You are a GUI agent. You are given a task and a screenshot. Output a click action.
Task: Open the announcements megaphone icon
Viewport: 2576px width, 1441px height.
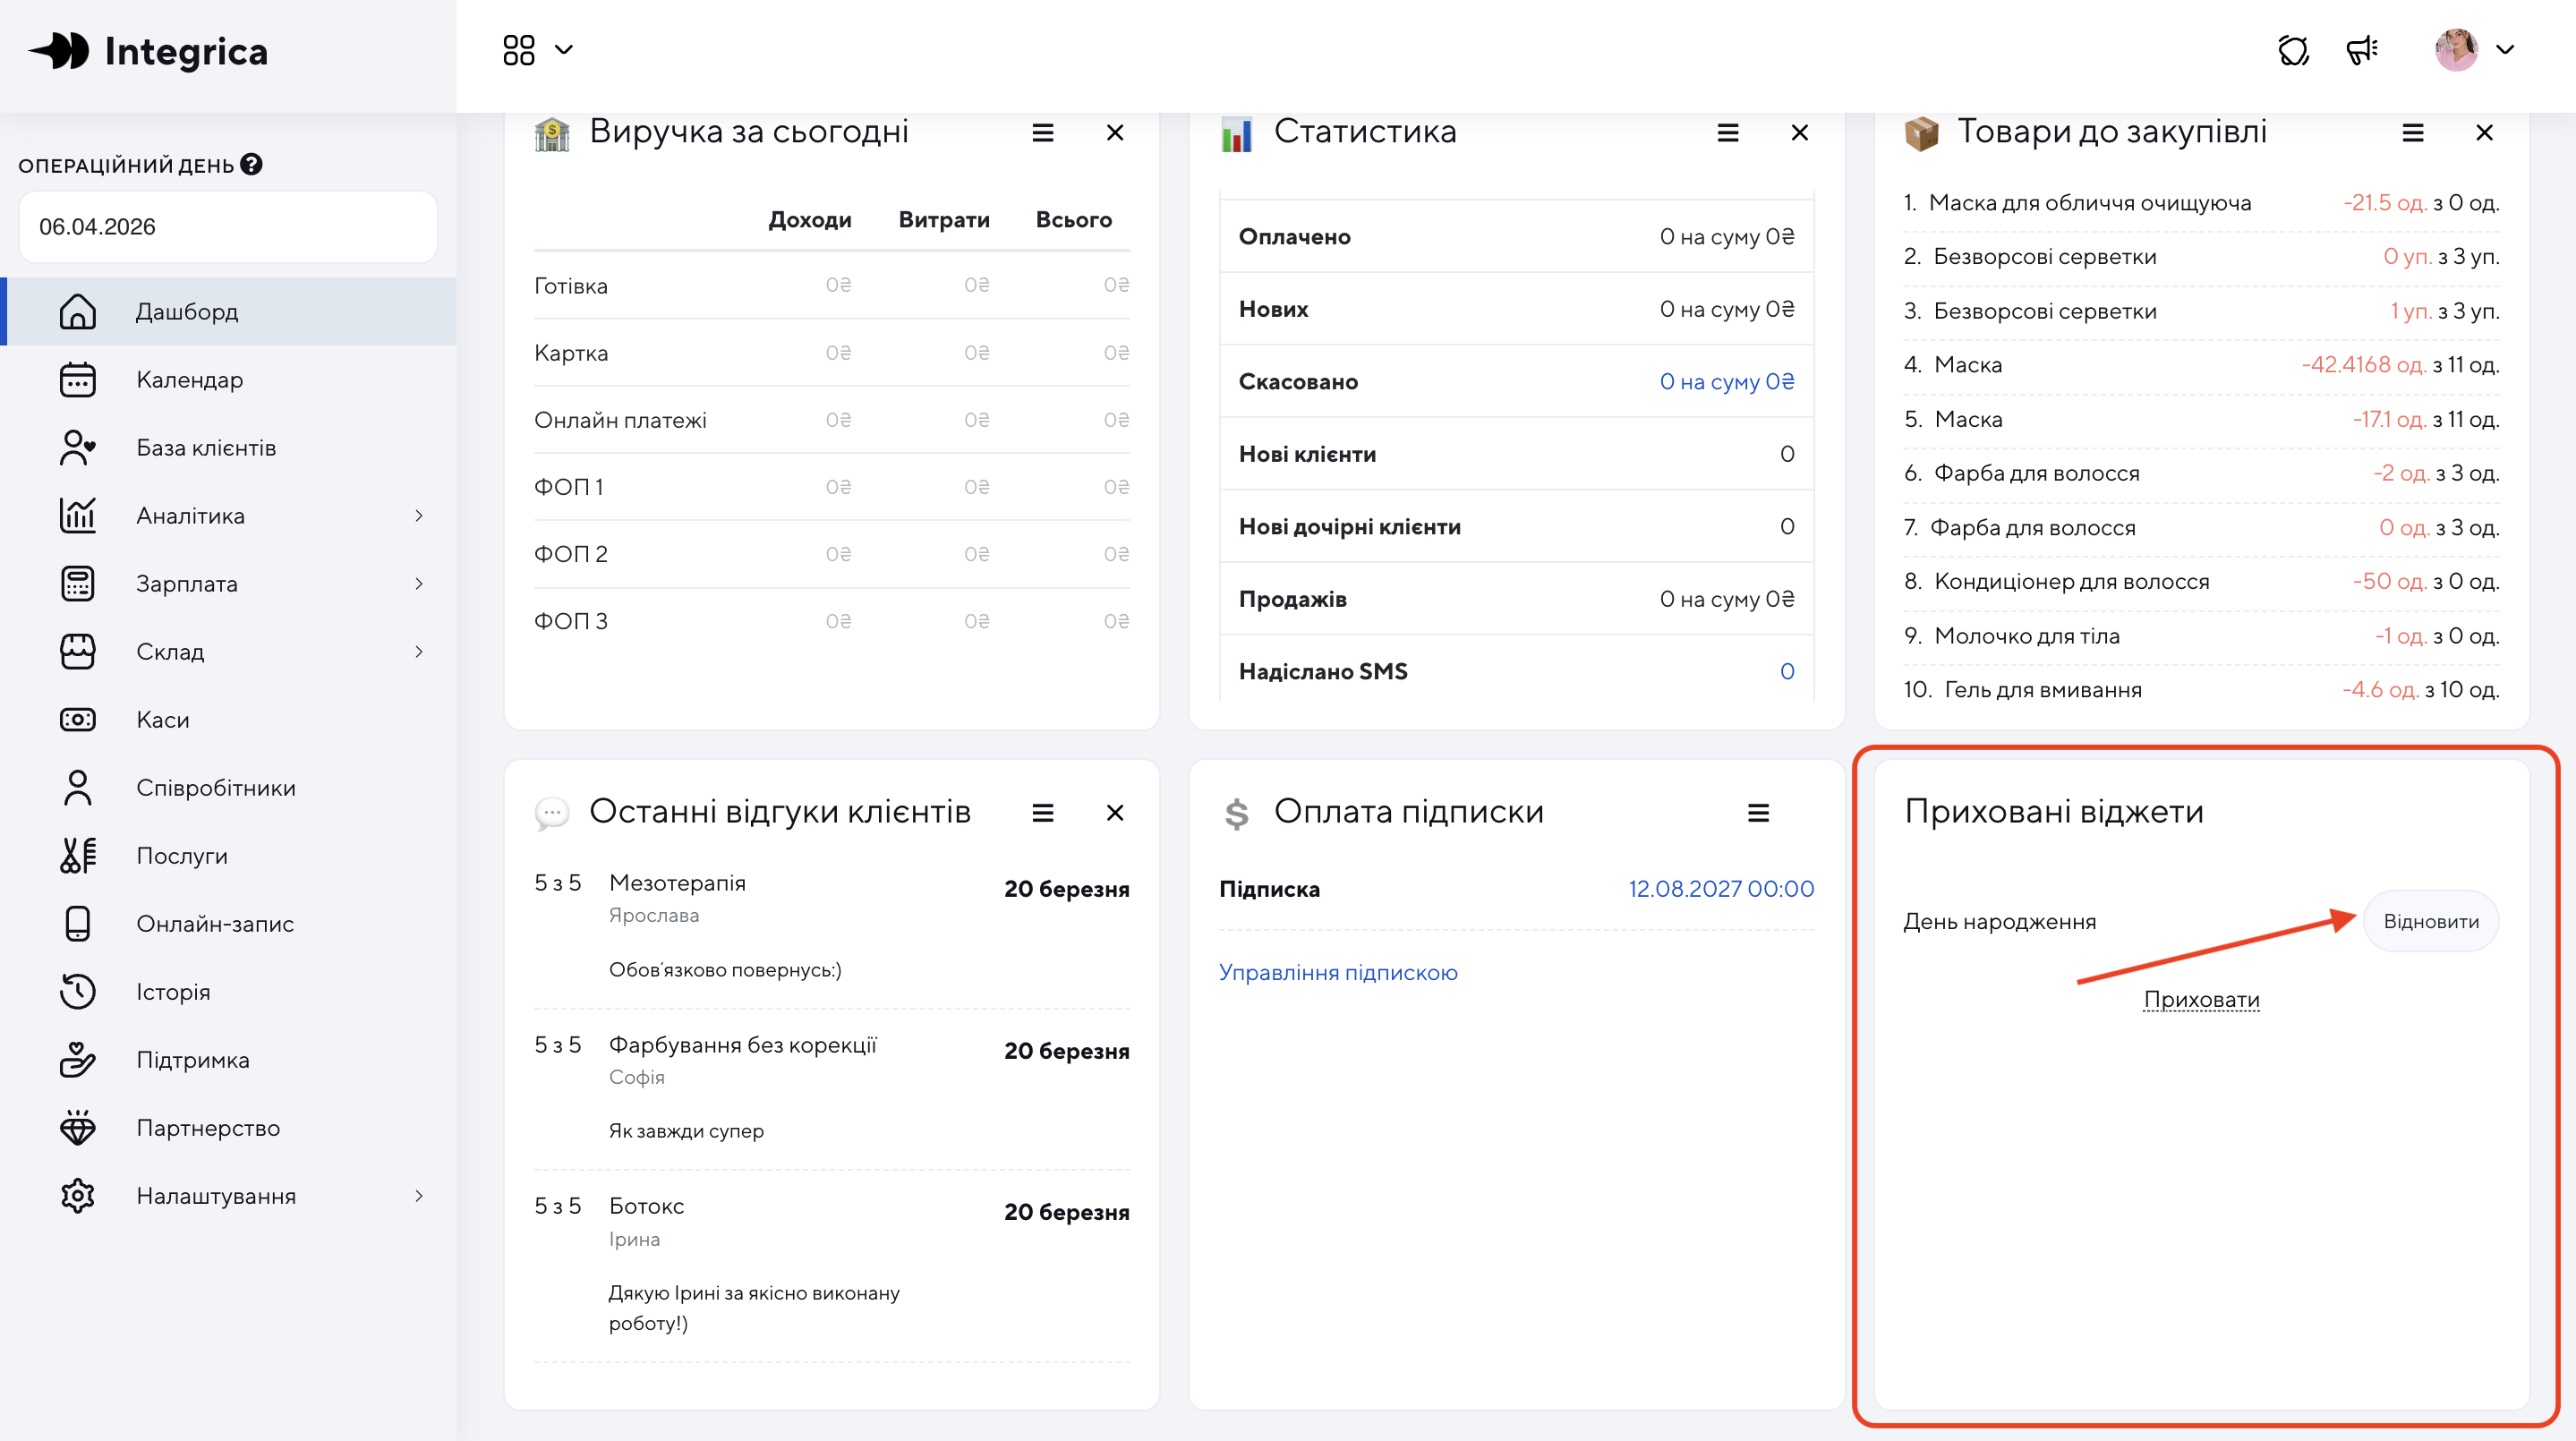(2362, 50)
